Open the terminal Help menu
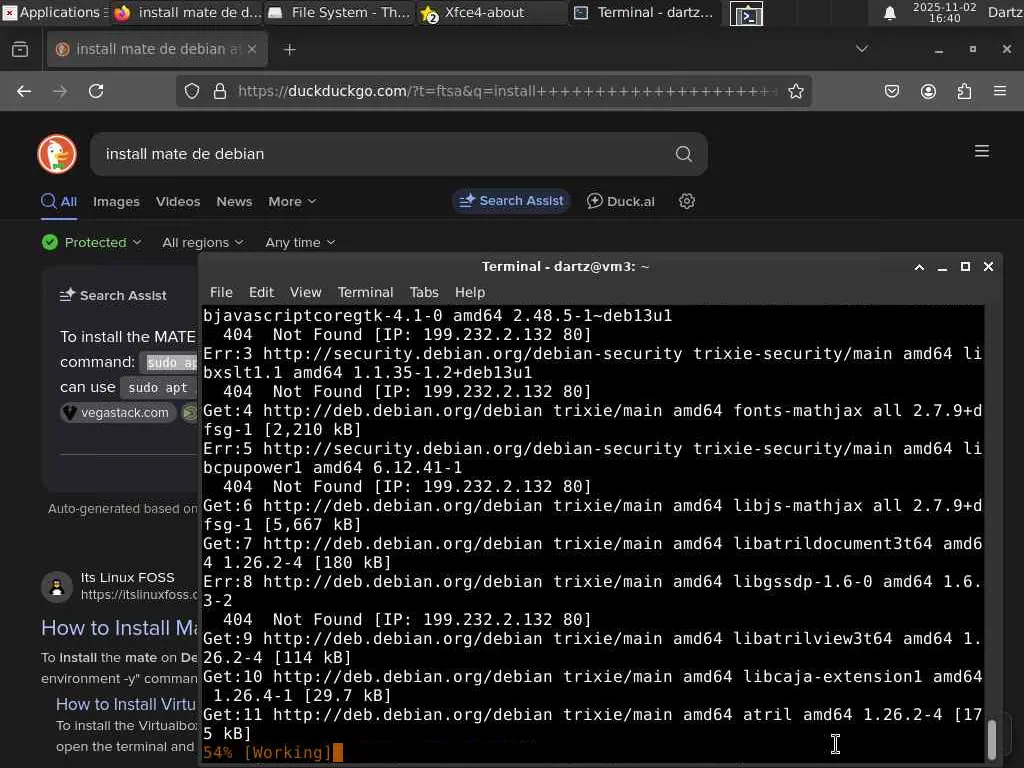Screen dimensions: 1024x768 click(x=470, y=293)
